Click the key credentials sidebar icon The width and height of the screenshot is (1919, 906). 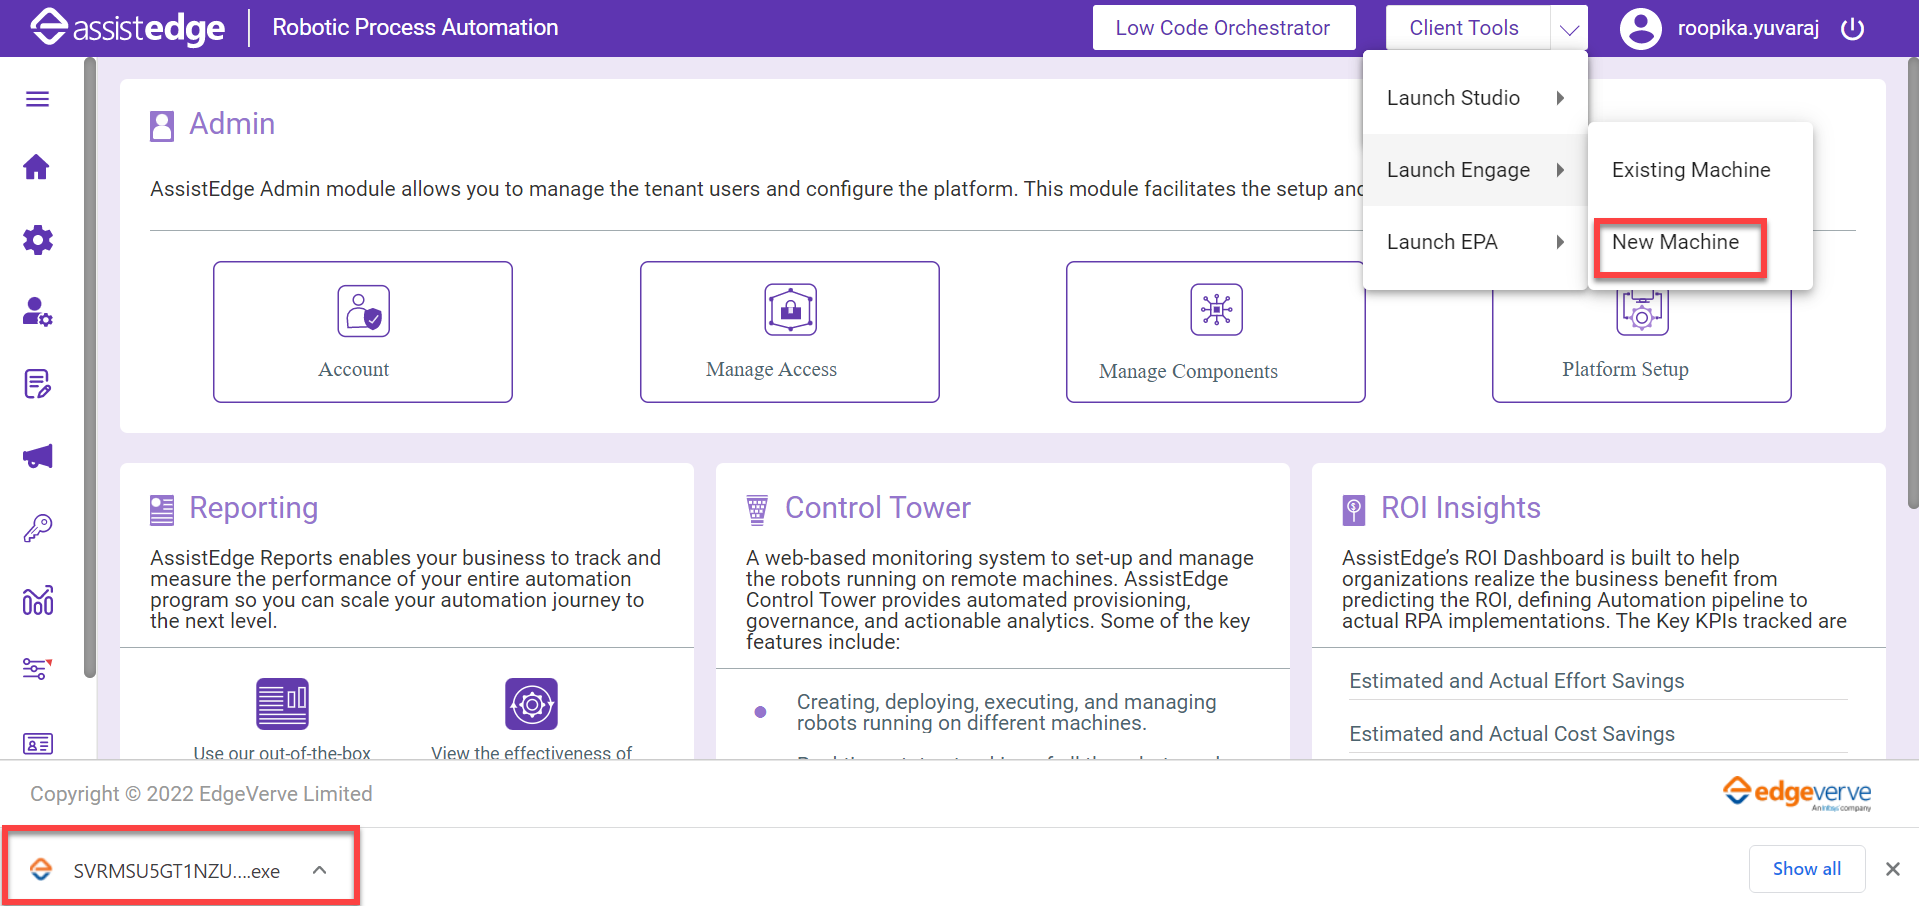point(37,528)
